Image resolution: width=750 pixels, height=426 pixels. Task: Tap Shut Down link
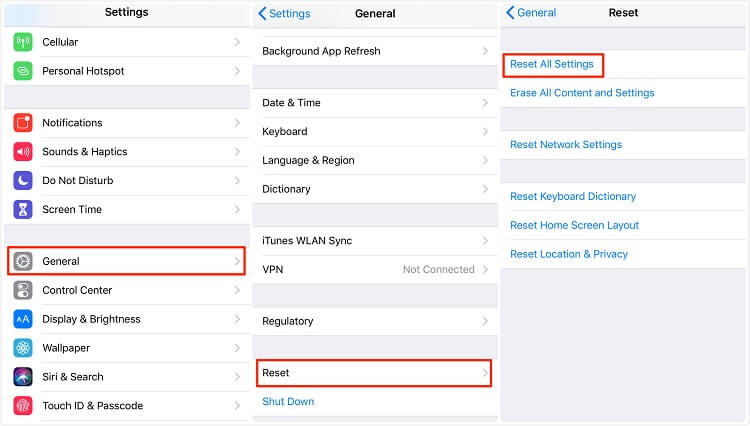[288, 402]
